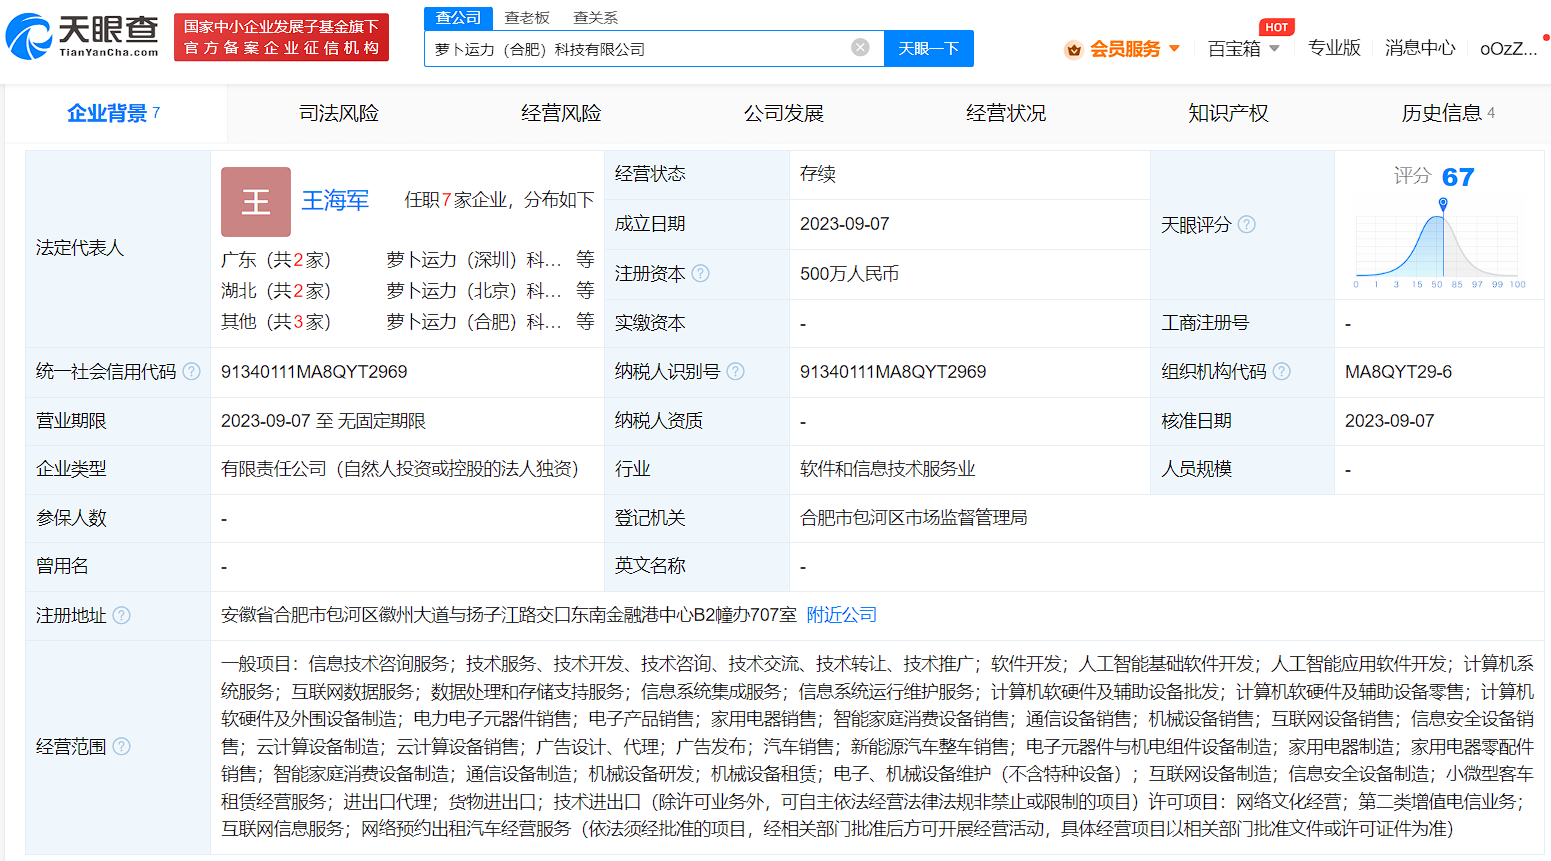Open the 知识产权 tab
The image size is (1551, 861).
[1228, 113]
